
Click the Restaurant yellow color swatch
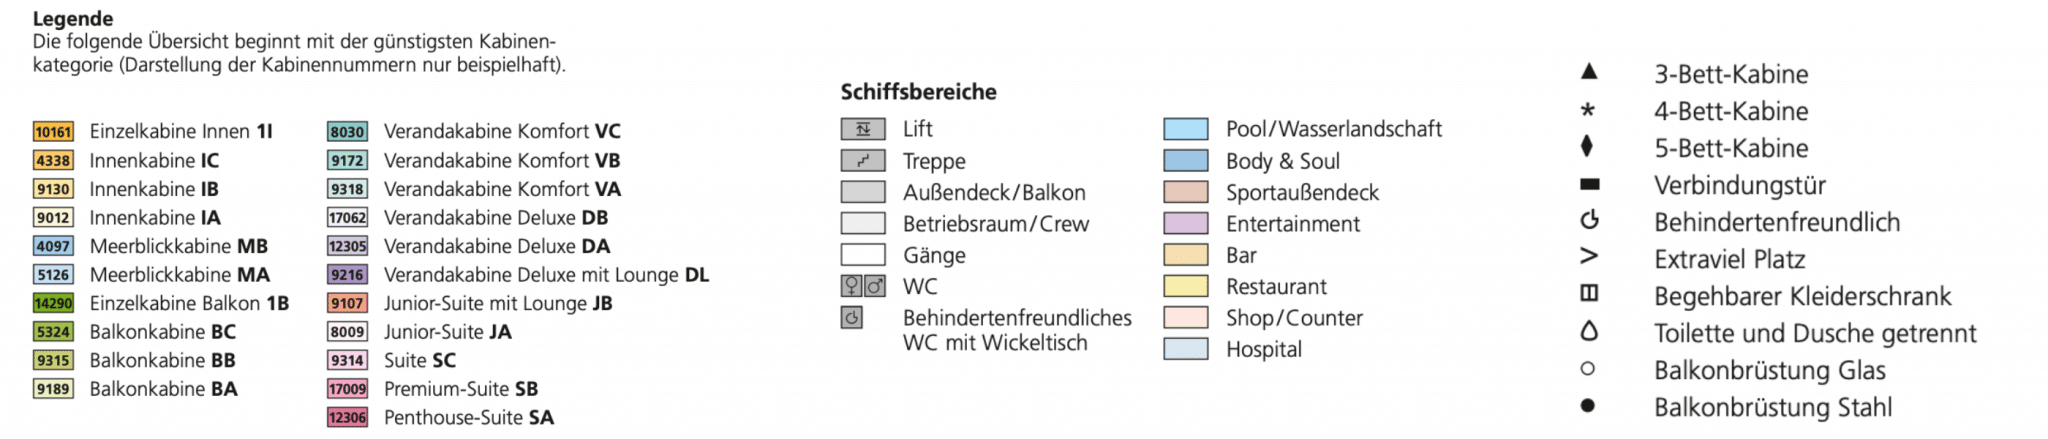coord(1186,287)
